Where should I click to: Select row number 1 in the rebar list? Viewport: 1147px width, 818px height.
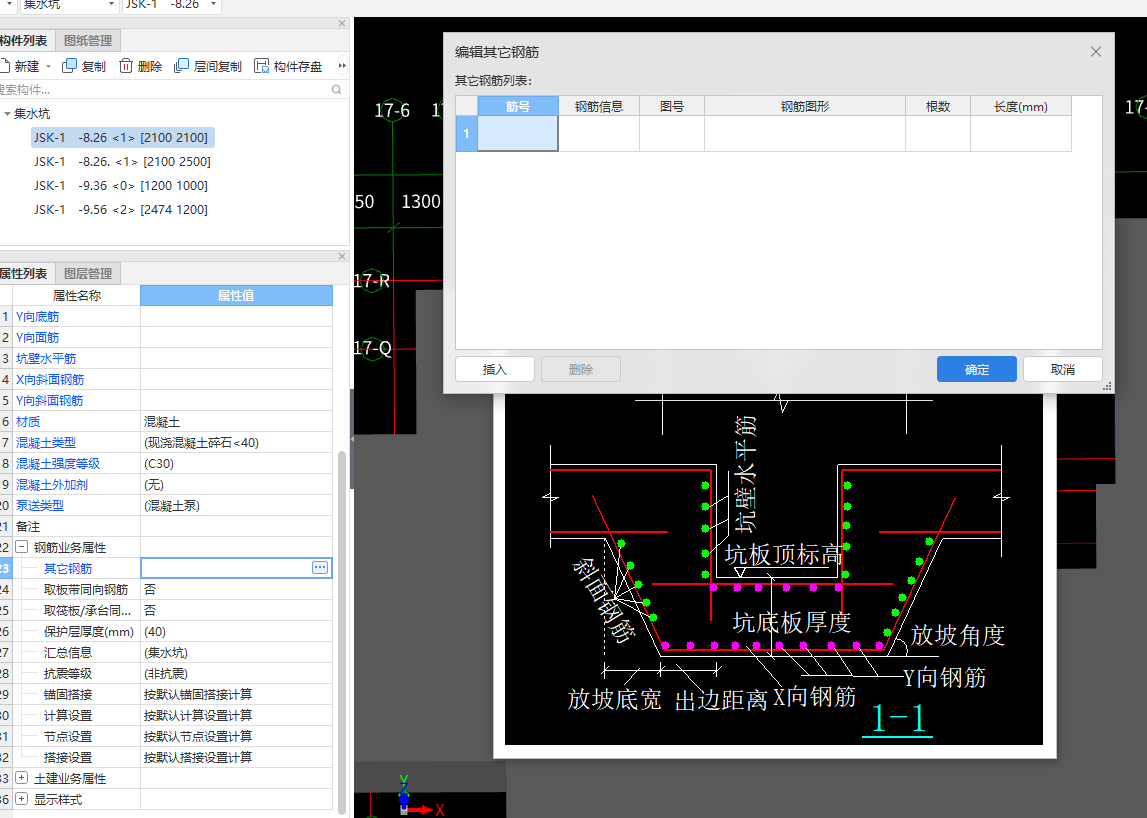tap(466, 134)
